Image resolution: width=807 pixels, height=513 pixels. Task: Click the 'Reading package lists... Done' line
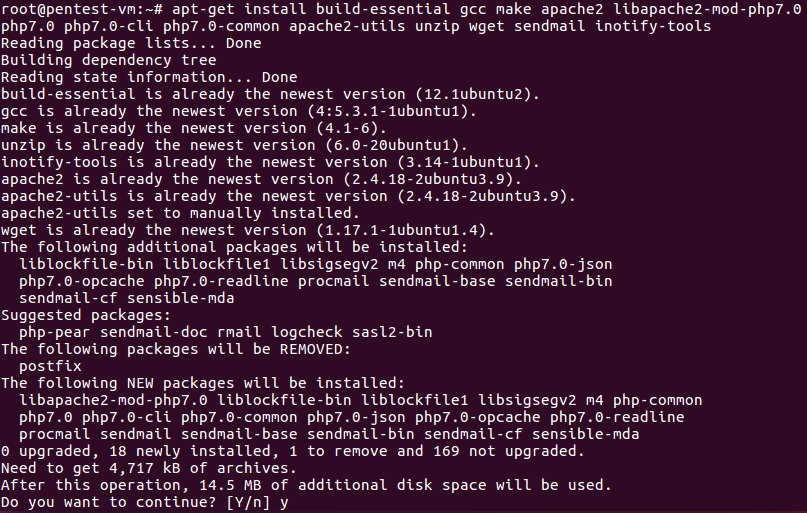(131, 44)
